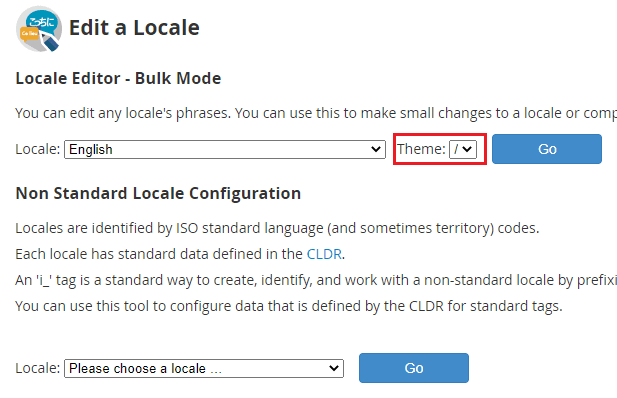
Task: Click Go beside 'Please choose a locale'
Action: coord(414,368)
